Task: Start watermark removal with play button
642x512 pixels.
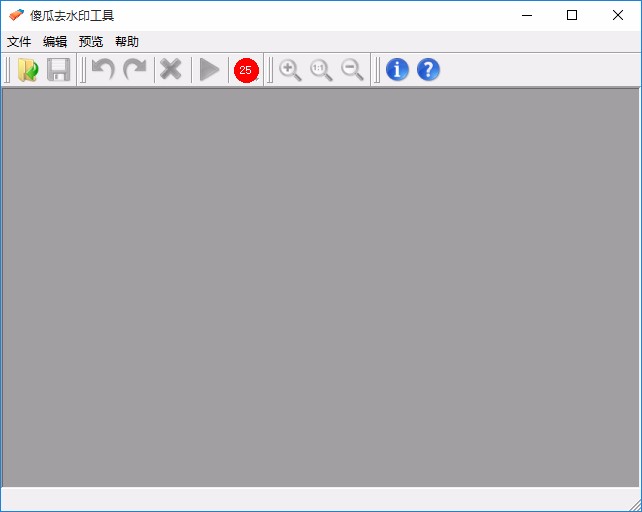Action: click(x=209, y=70)
